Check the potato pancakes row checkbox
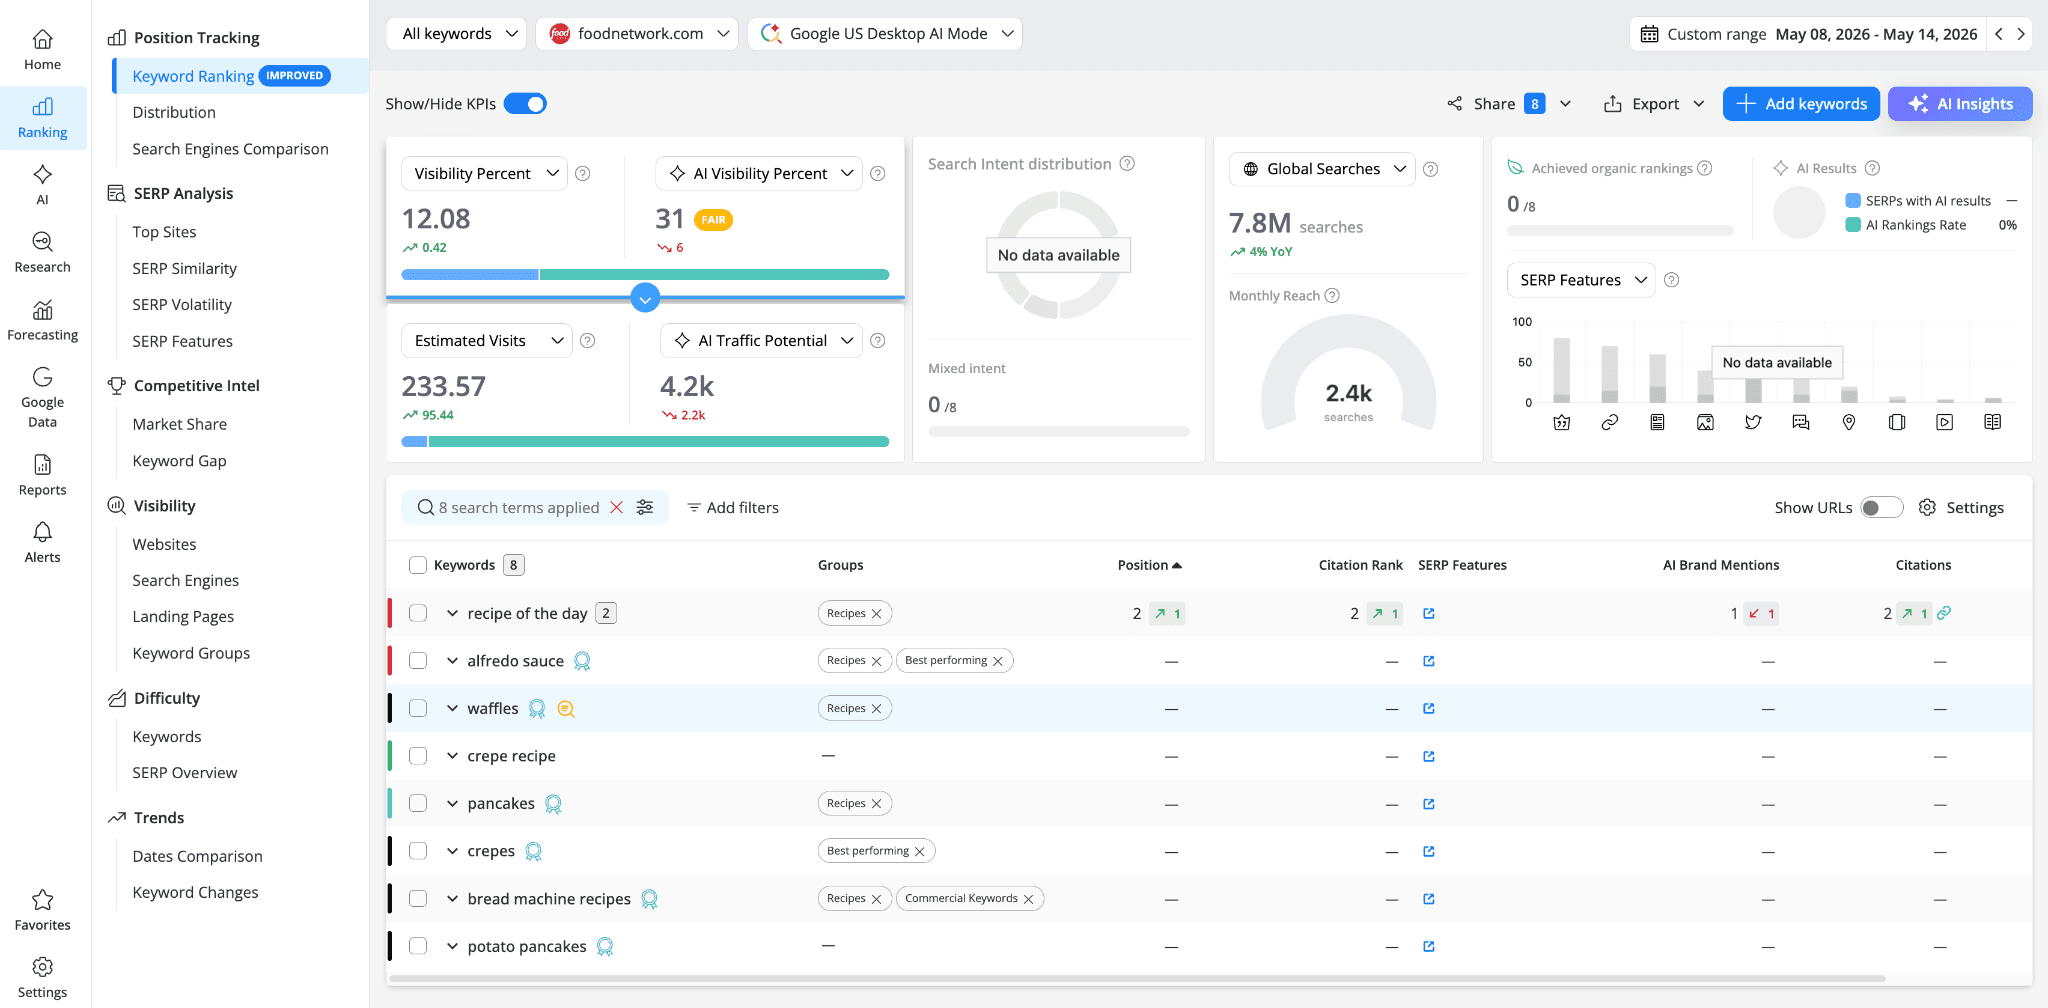 click(418, 946)
